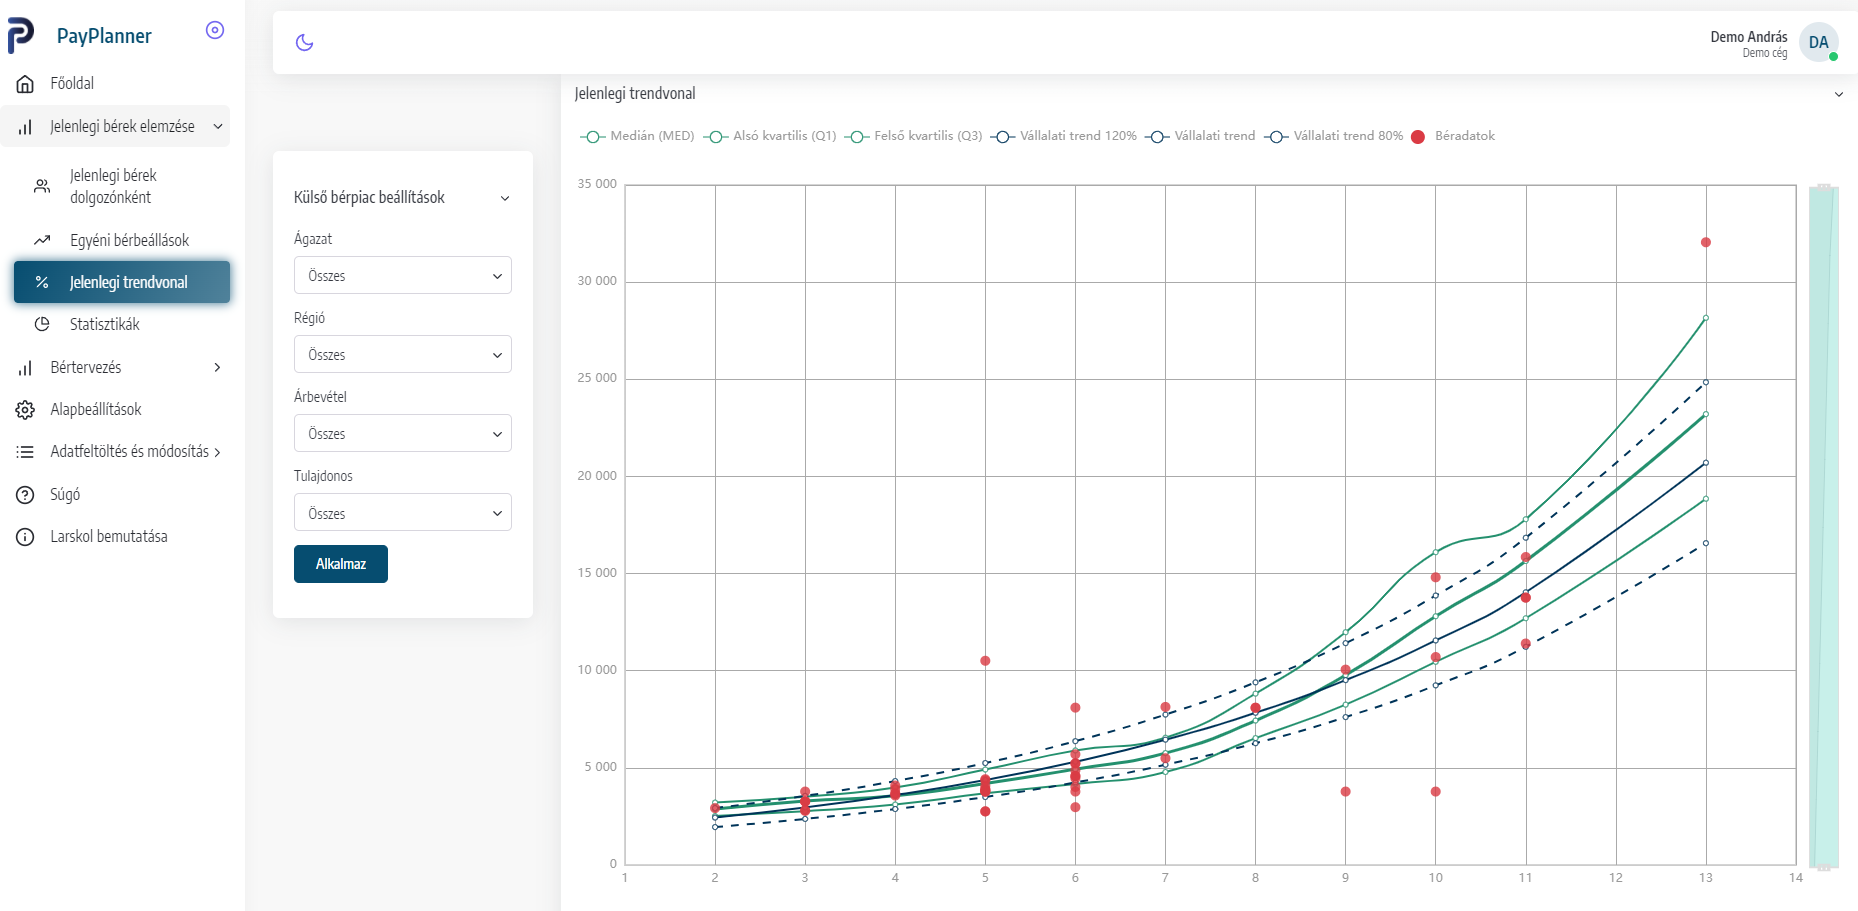Click the percent icon for Jelenlegi trendvonal

pos(42,282)
